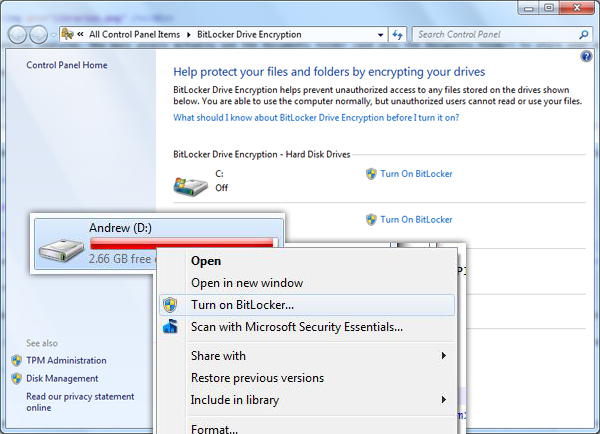Click the Andrew (D:) hard drive icon

pyautogui.click(x=61, y=250)
